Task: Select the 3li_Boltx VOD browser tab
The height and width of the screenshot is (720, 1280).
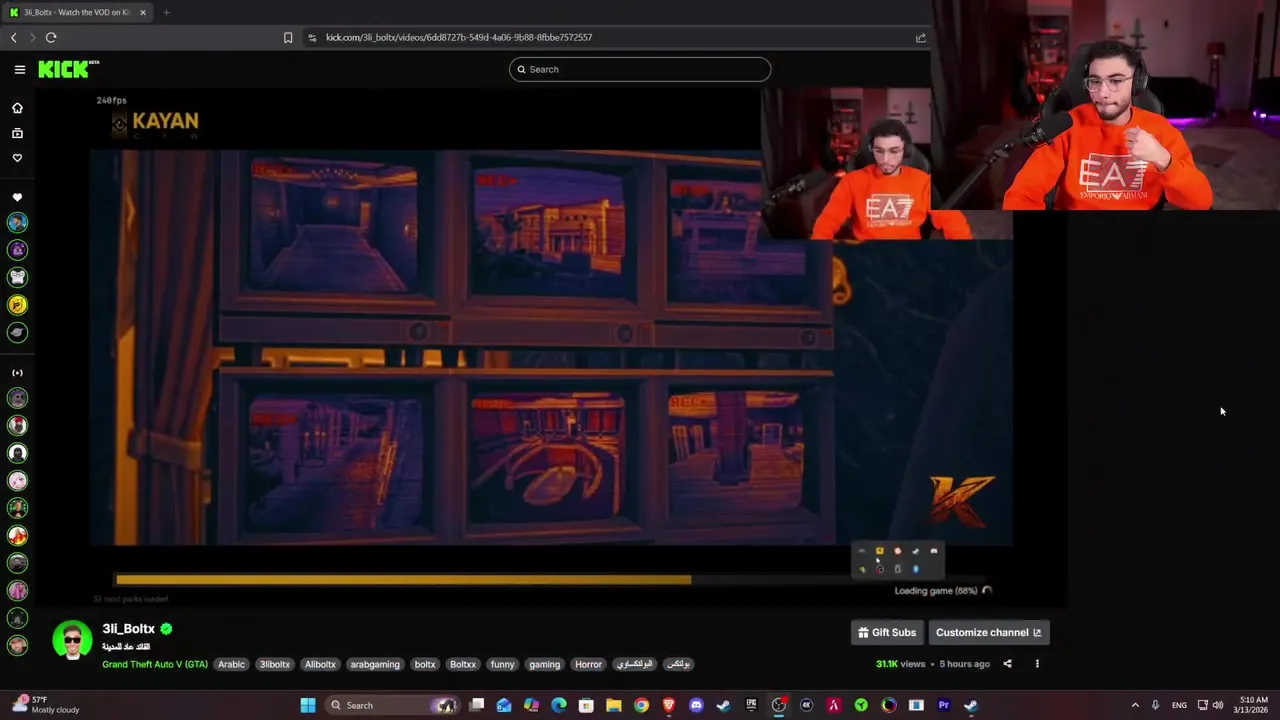Action: pos(78,12)
